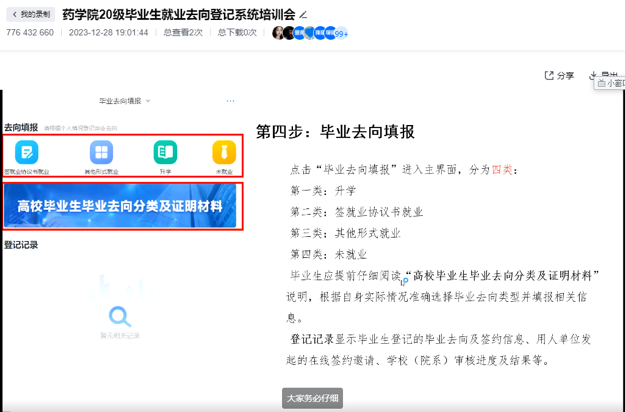Viewport: 625px width, 412px height.
Task: Click the 去向填报 section heading
Action: click(x=21, y=128)
